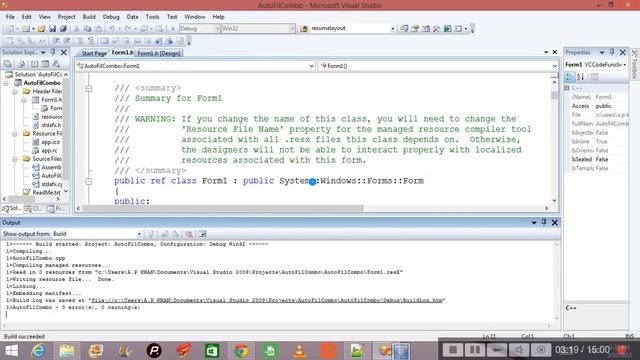The height and width of the screenshot is (360, 640).
Task: Select ReadMe.txt in Solution Explorer
Action: (47, 192)
